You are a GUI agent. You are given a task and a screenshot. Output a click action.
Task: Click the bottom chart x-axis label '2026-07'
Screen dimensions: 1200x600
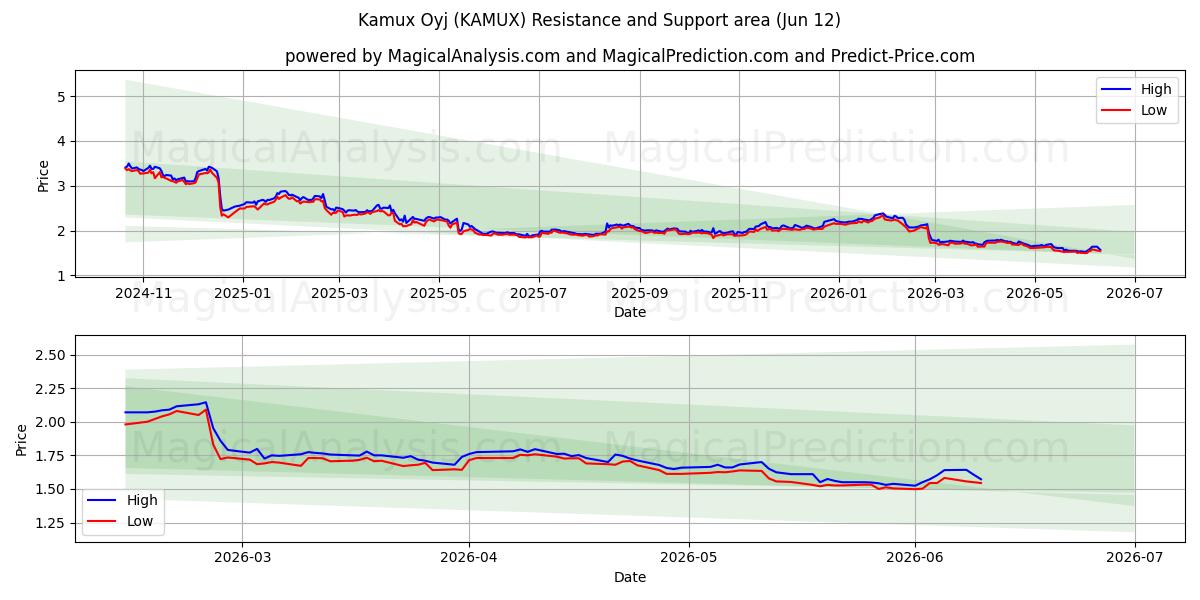tap(1135, 559)
